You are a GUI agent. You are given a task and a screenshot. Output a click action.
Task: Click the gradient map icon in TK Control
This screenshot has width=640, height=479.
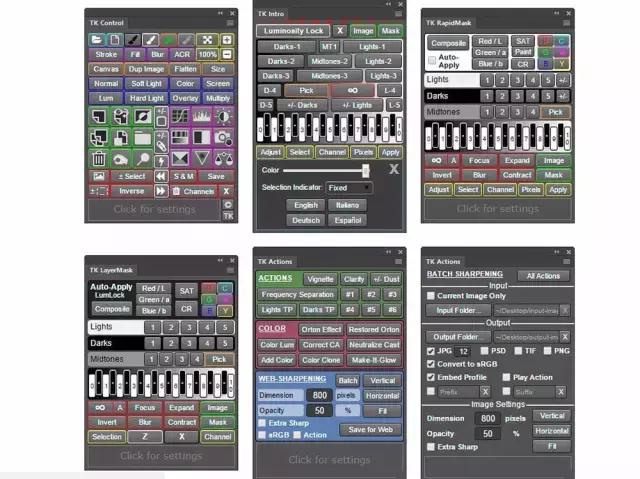[x=180, y=137]
